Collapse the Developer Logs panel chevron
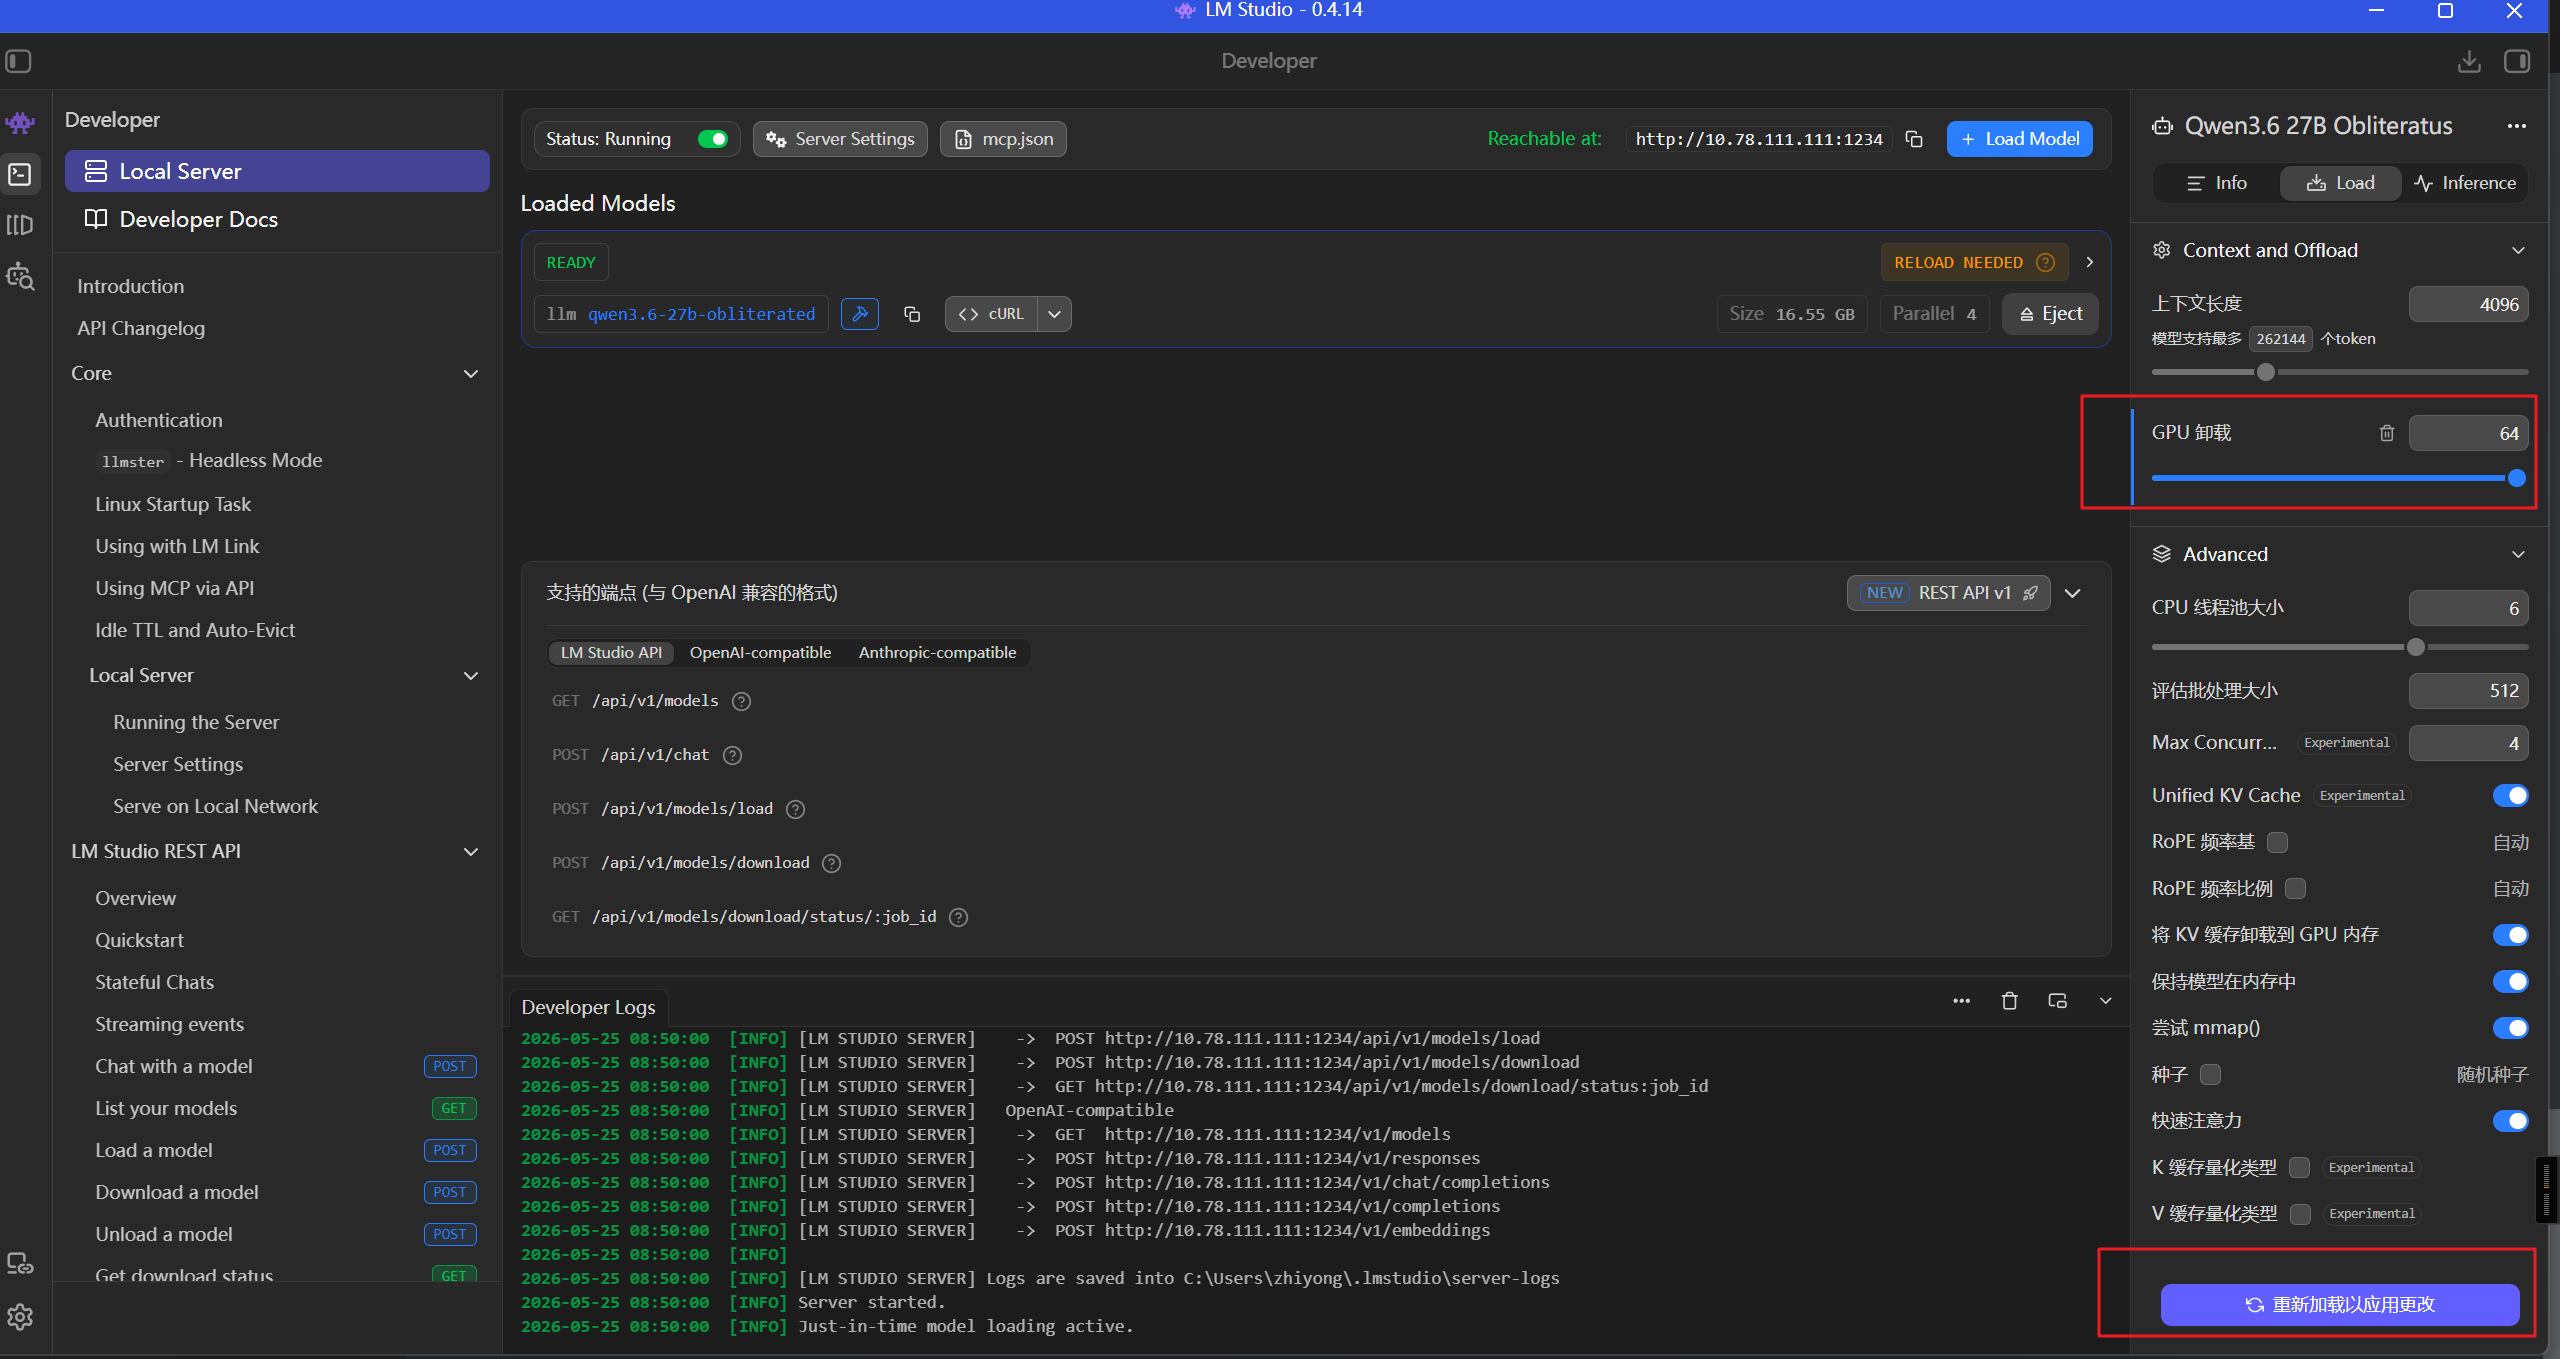This screenshot has width=2560, height=1359. (x=2106, y=1001)
